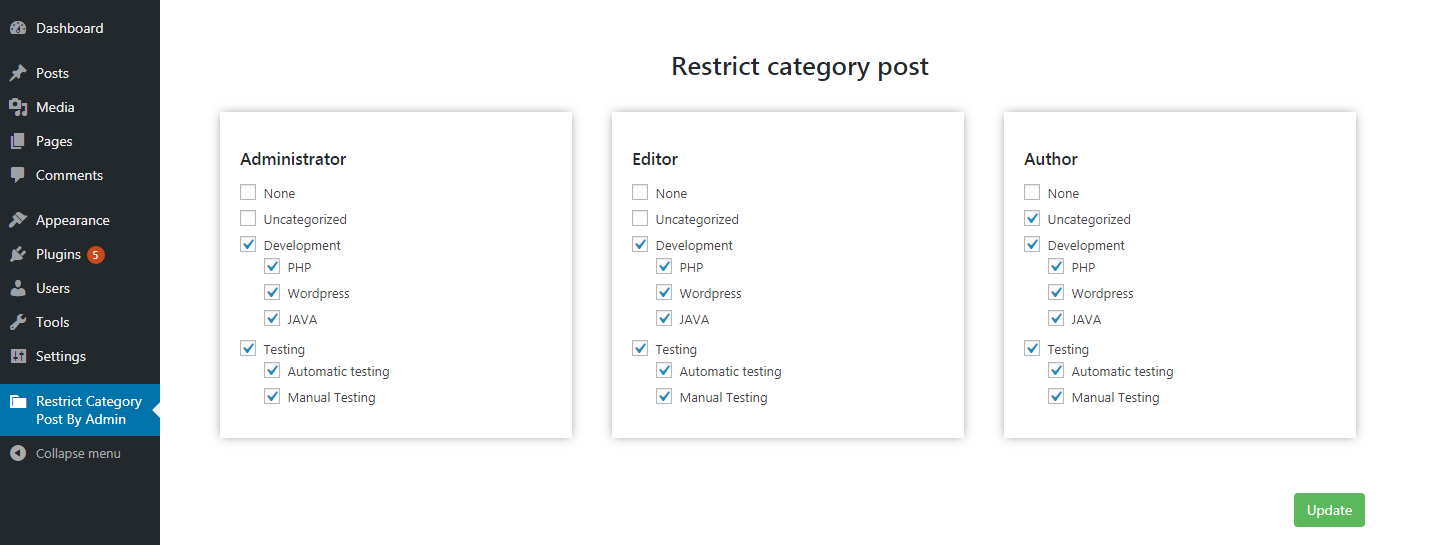This screenshot has width=1439, height=545.
Task: Uncheck Wordpress under Administrator
Action: coord(272,292)
